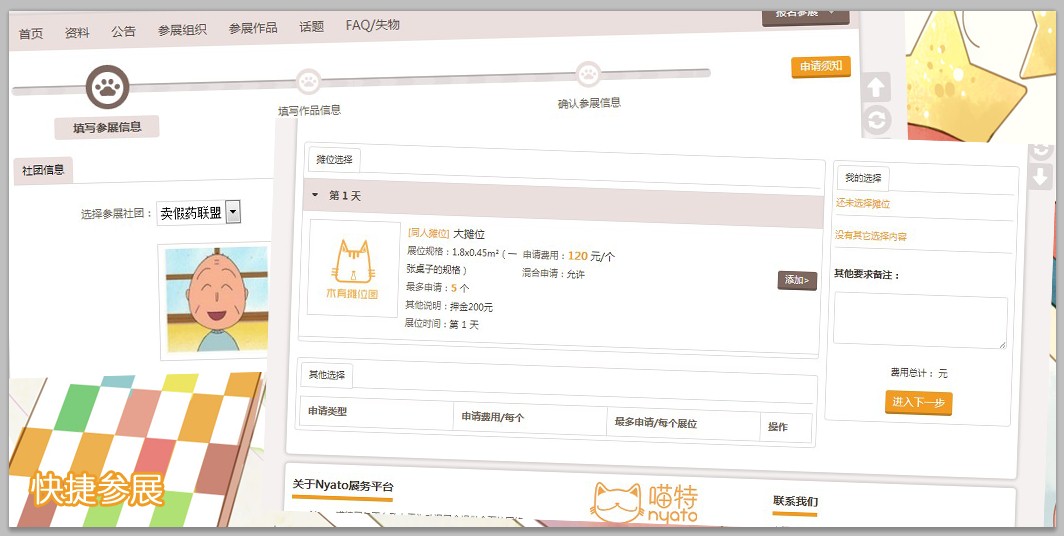The width and height of the screenshot is (1064, 536).
Task: Click the 快捷参展 banner text
Action: 96,490
